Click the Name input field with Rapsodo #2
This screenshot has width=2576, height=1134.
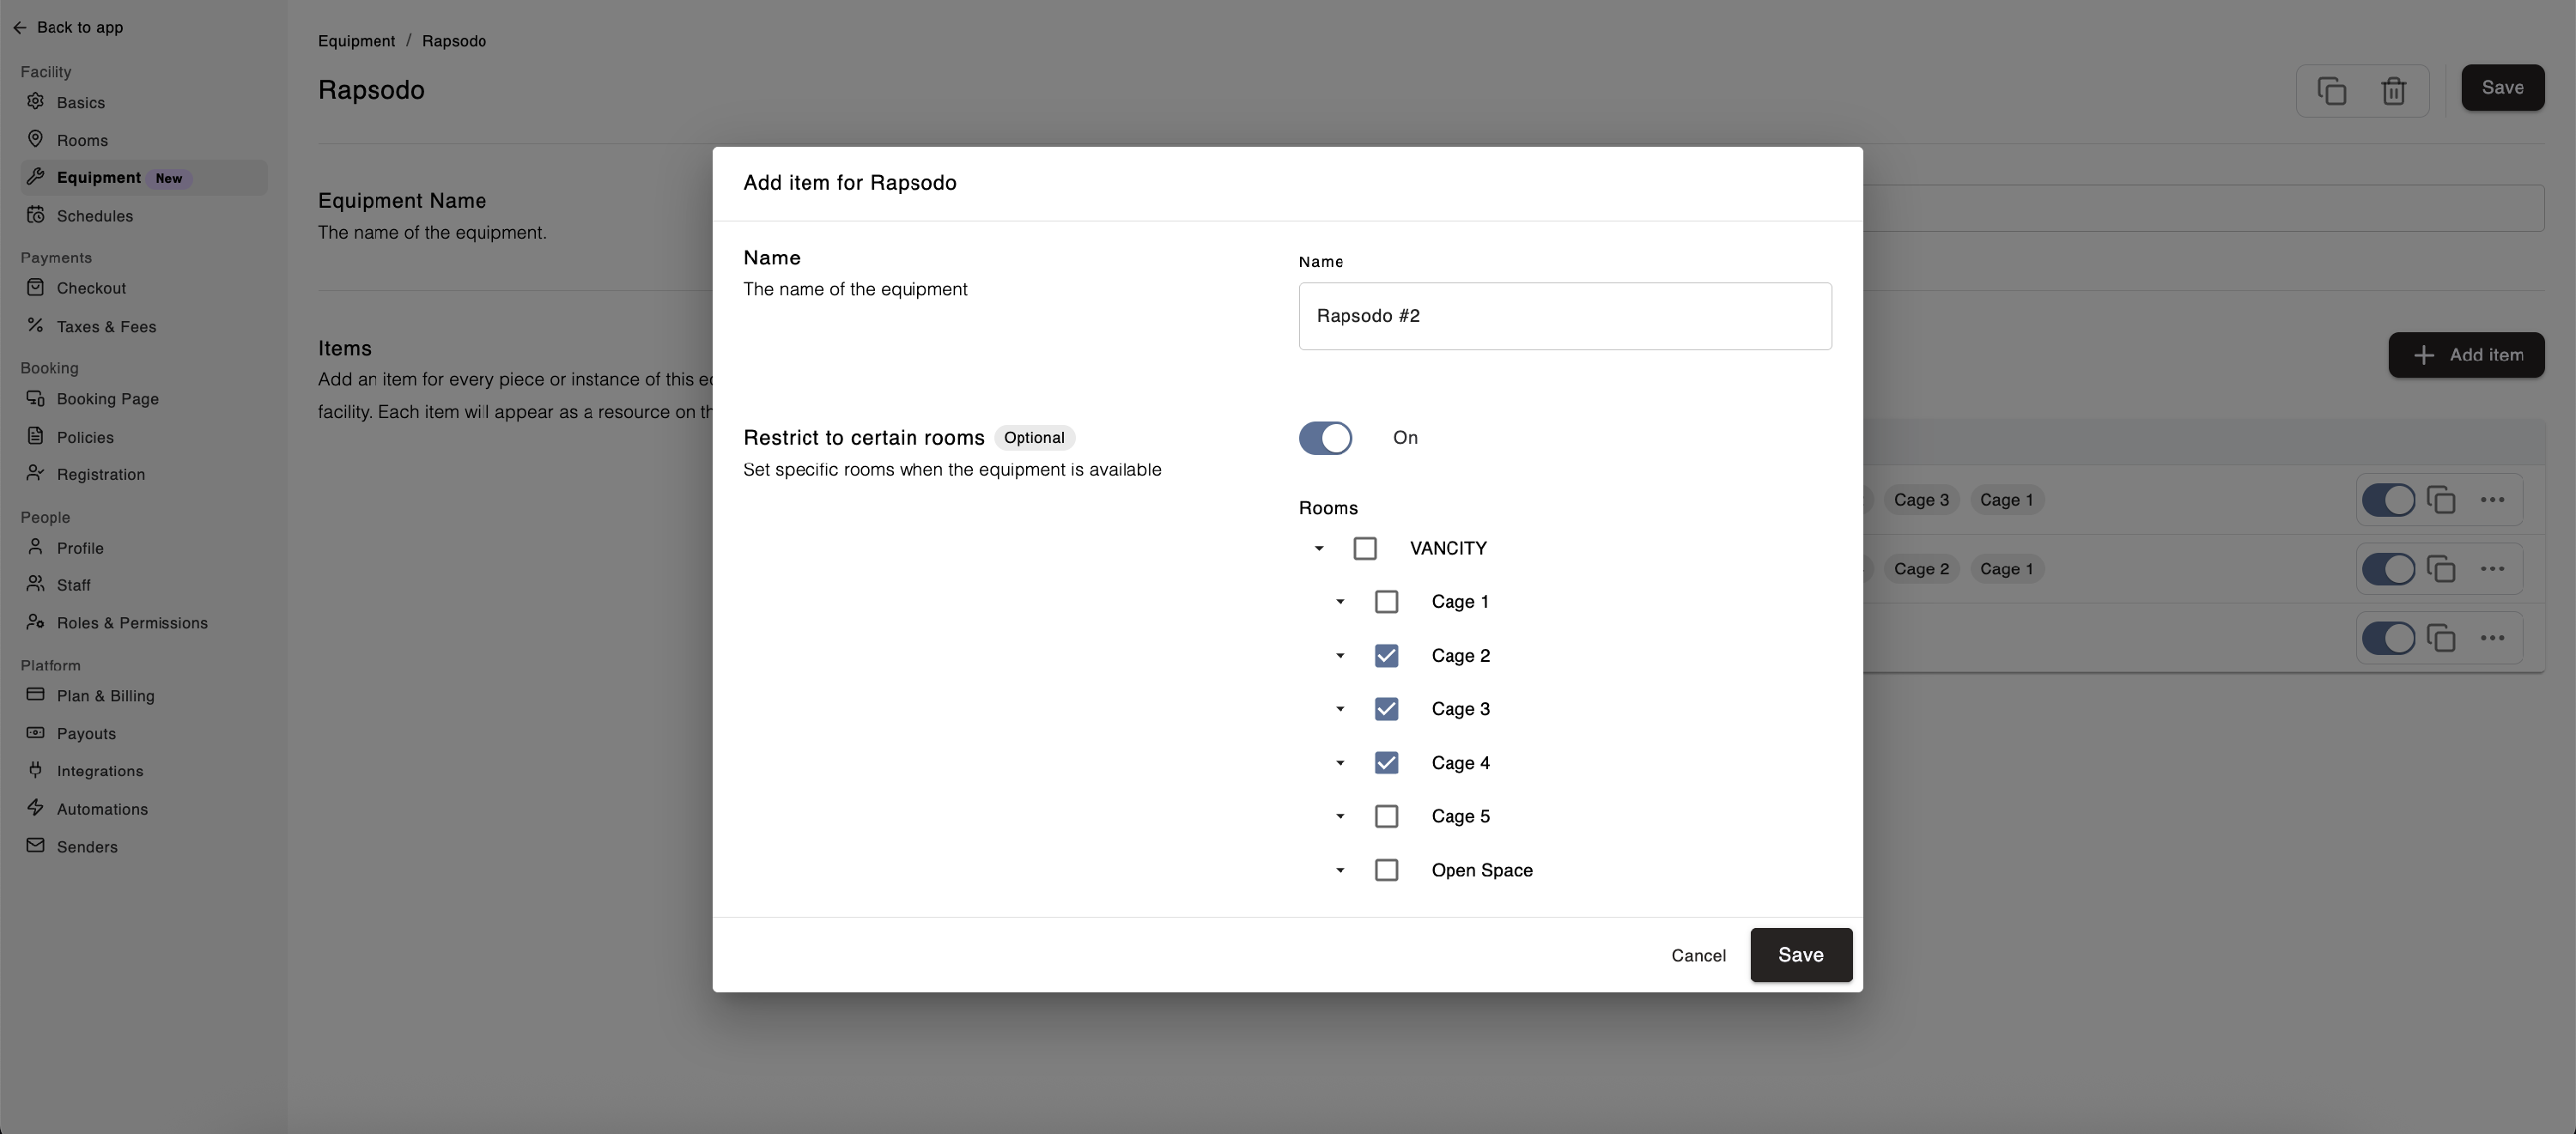pyautogui.click(x=1564, y=316)
